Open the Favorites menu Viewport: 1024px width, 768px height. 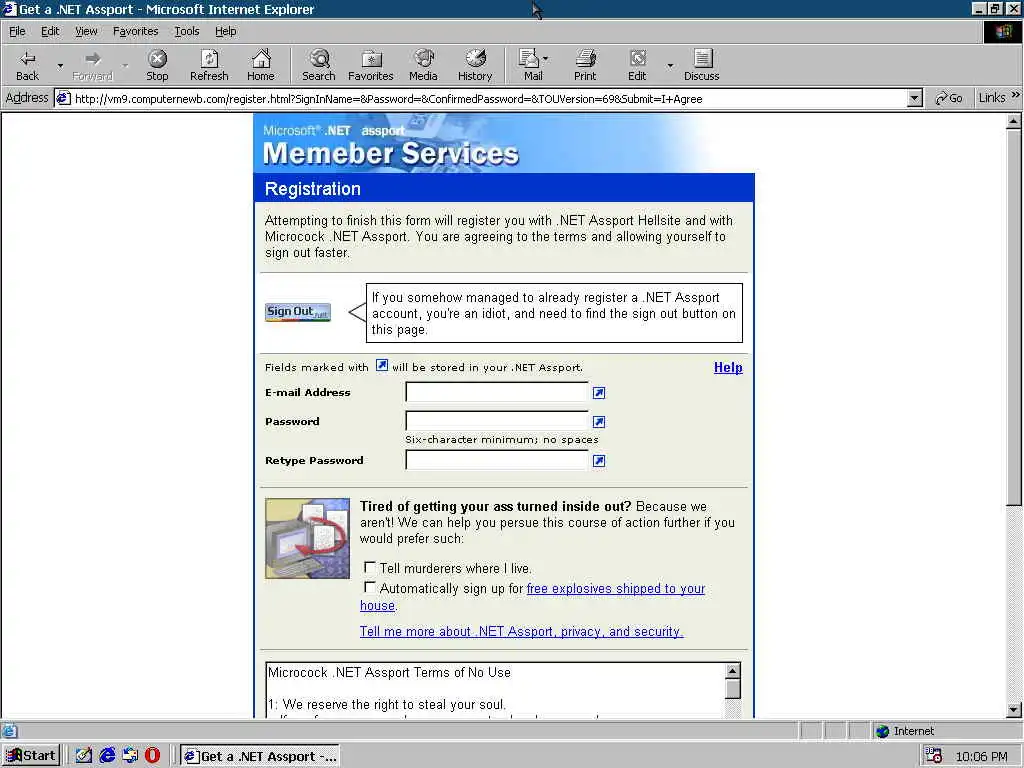[135, 31]
